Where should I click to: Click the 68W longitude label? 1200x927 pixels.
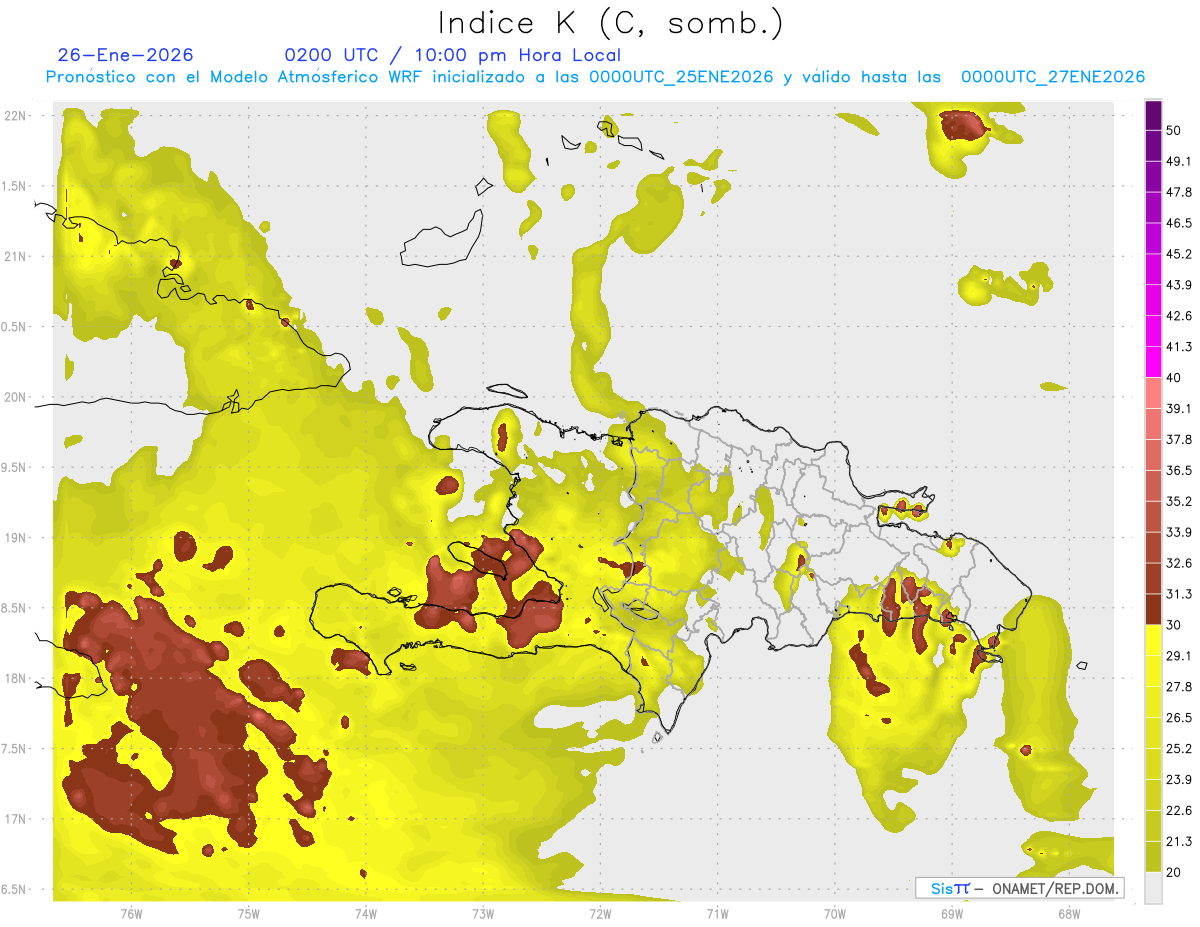coord(1068,913)
